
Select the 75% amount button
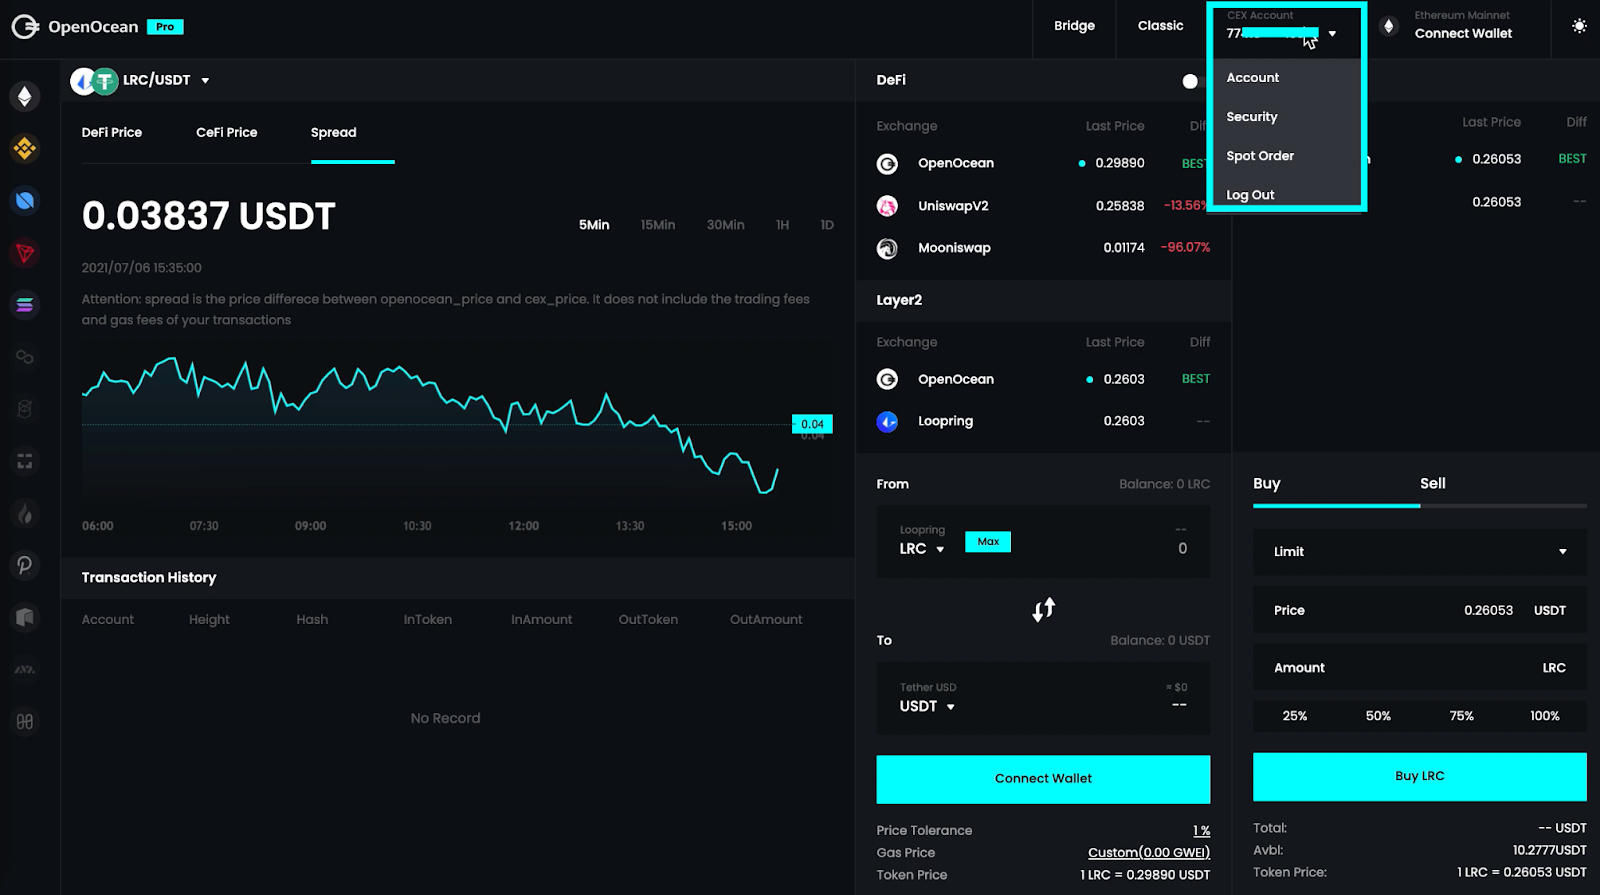pos(1462,716)
